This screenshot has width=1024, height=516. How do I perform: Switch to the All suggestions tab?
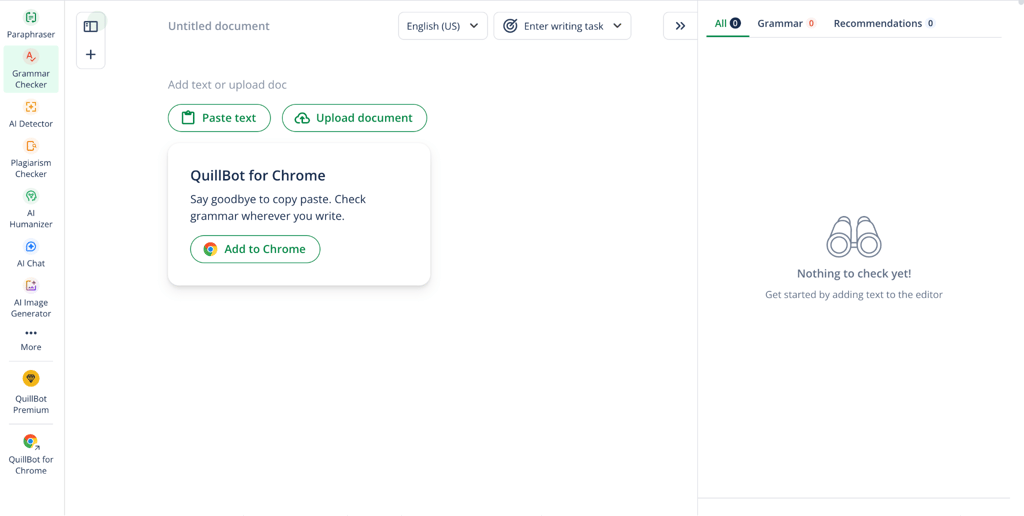click(728, 24)
